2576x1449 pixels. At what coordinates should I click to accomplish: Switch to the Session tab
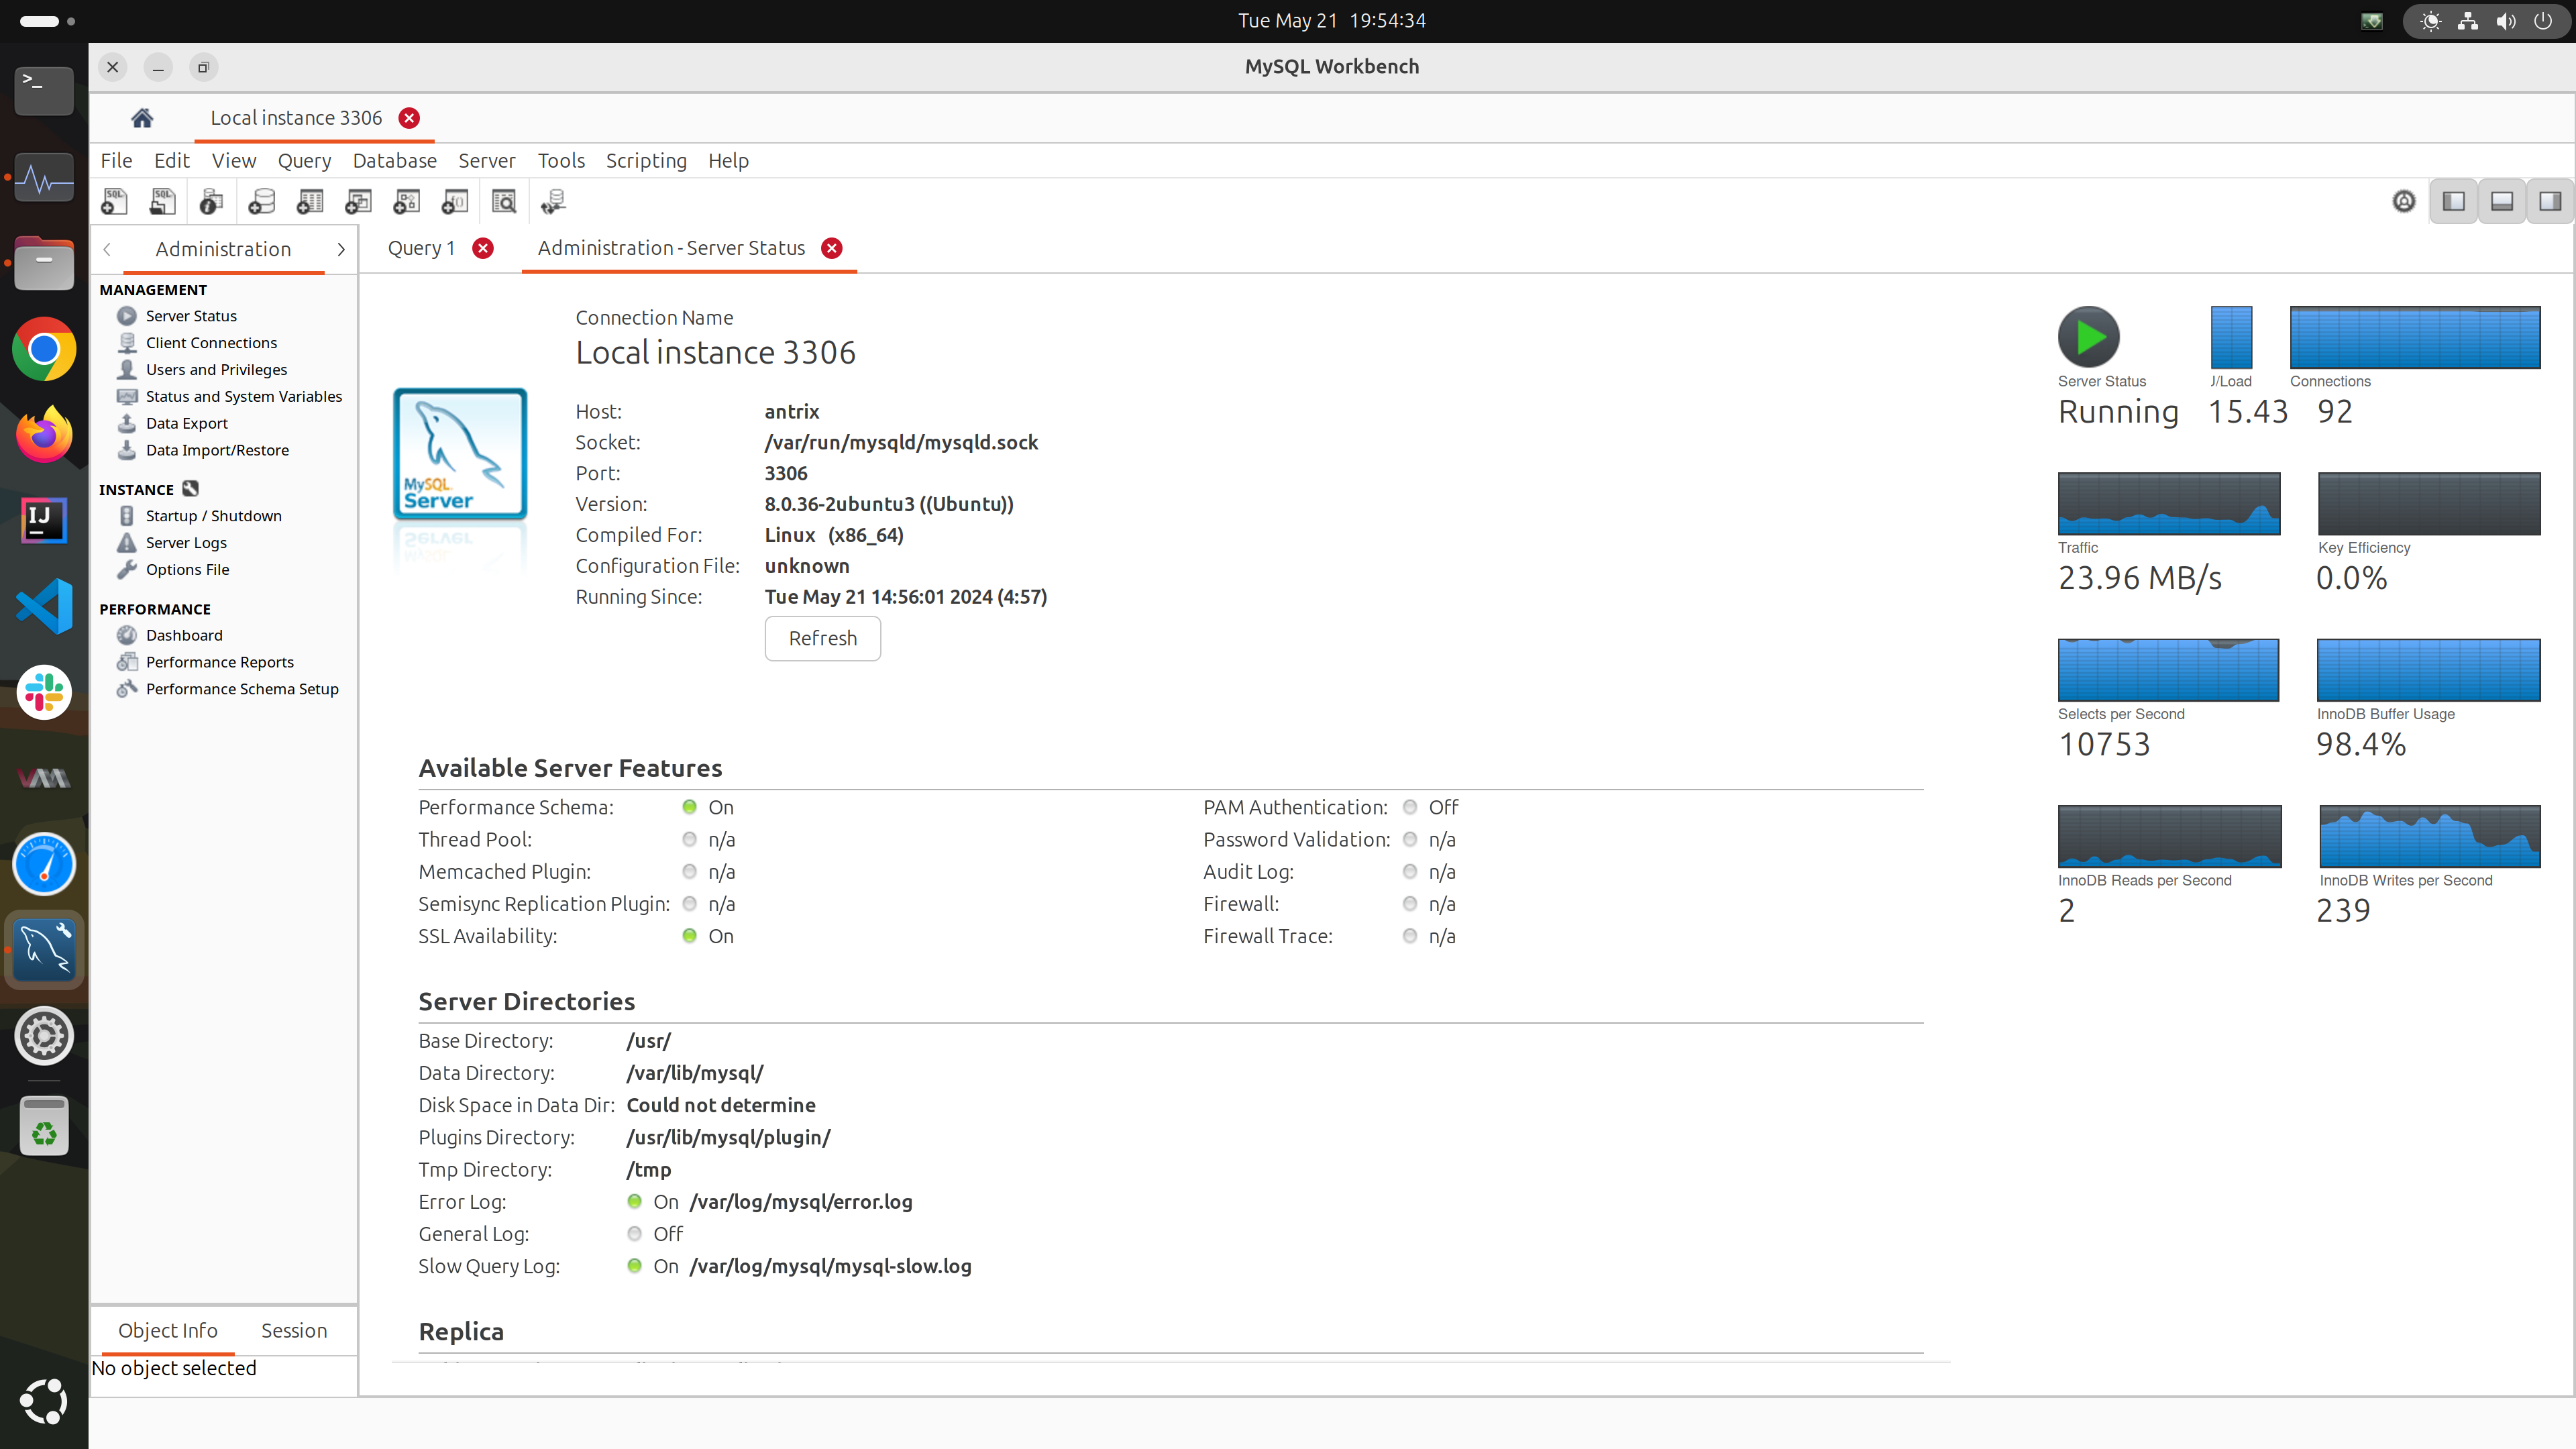294,1331
